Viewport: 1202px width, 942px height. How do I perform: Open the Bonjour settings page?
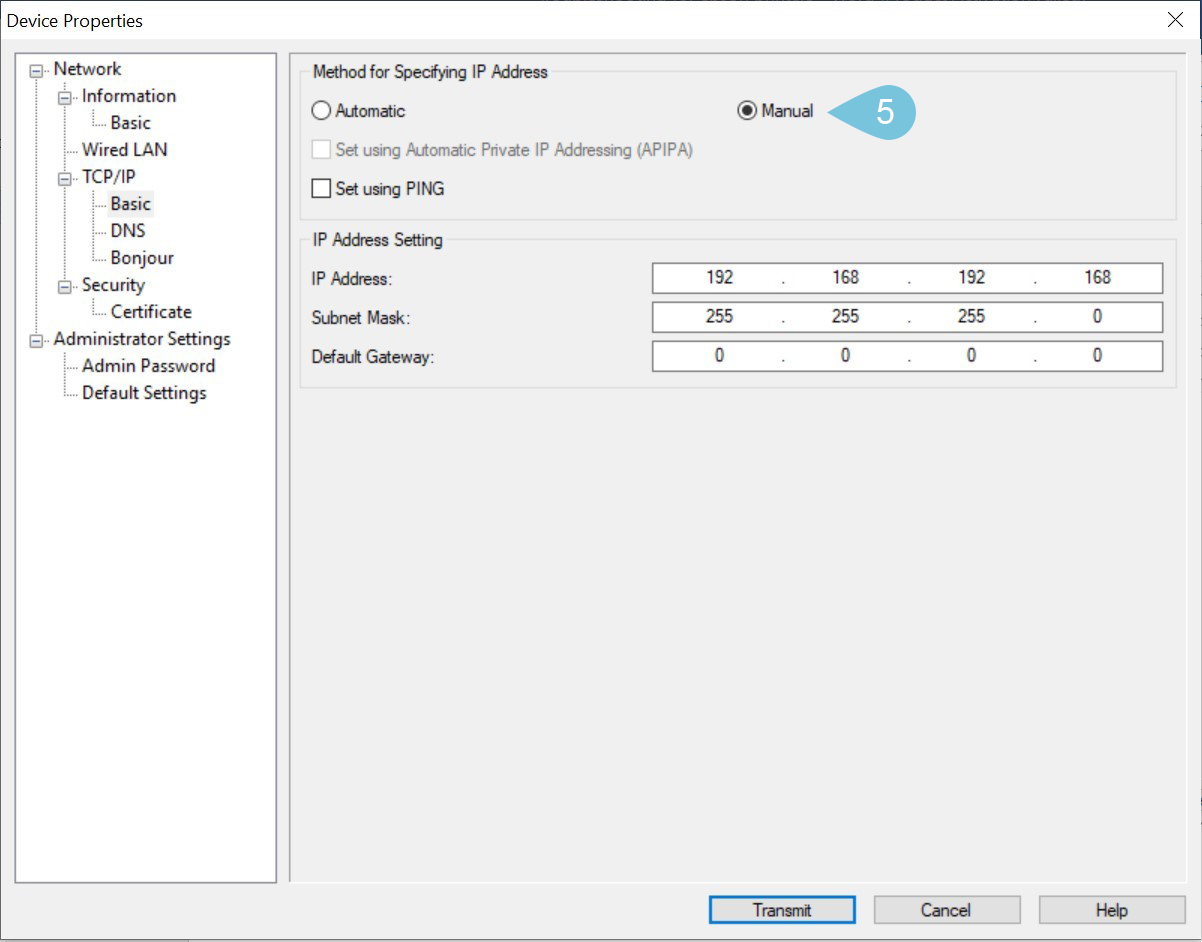pyautogui.click(x=144, y=257)
